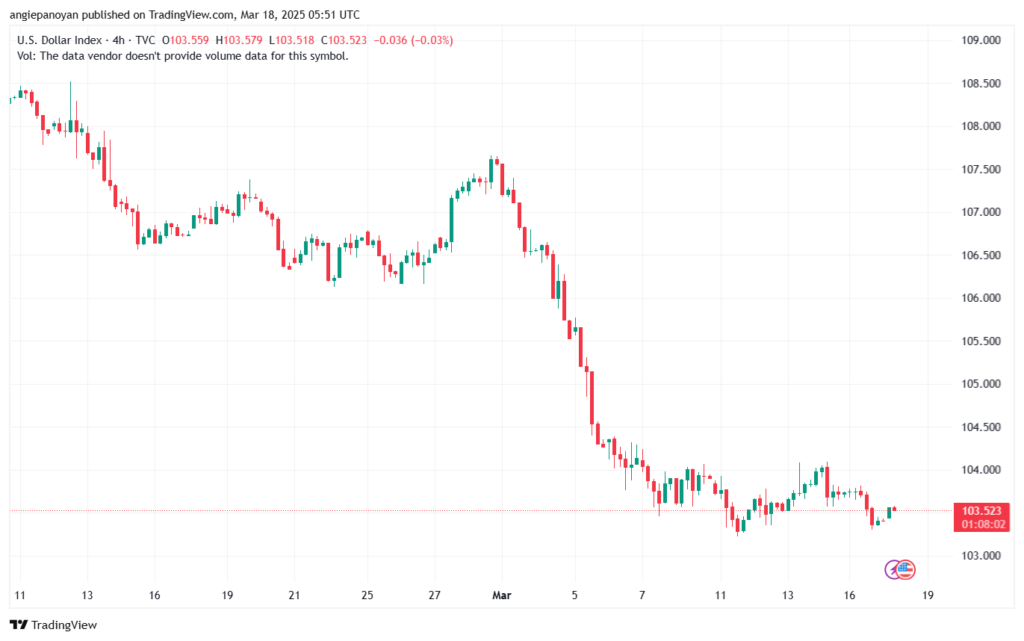
Task: Click the open value O103.559
Action: tap(185, 40)
